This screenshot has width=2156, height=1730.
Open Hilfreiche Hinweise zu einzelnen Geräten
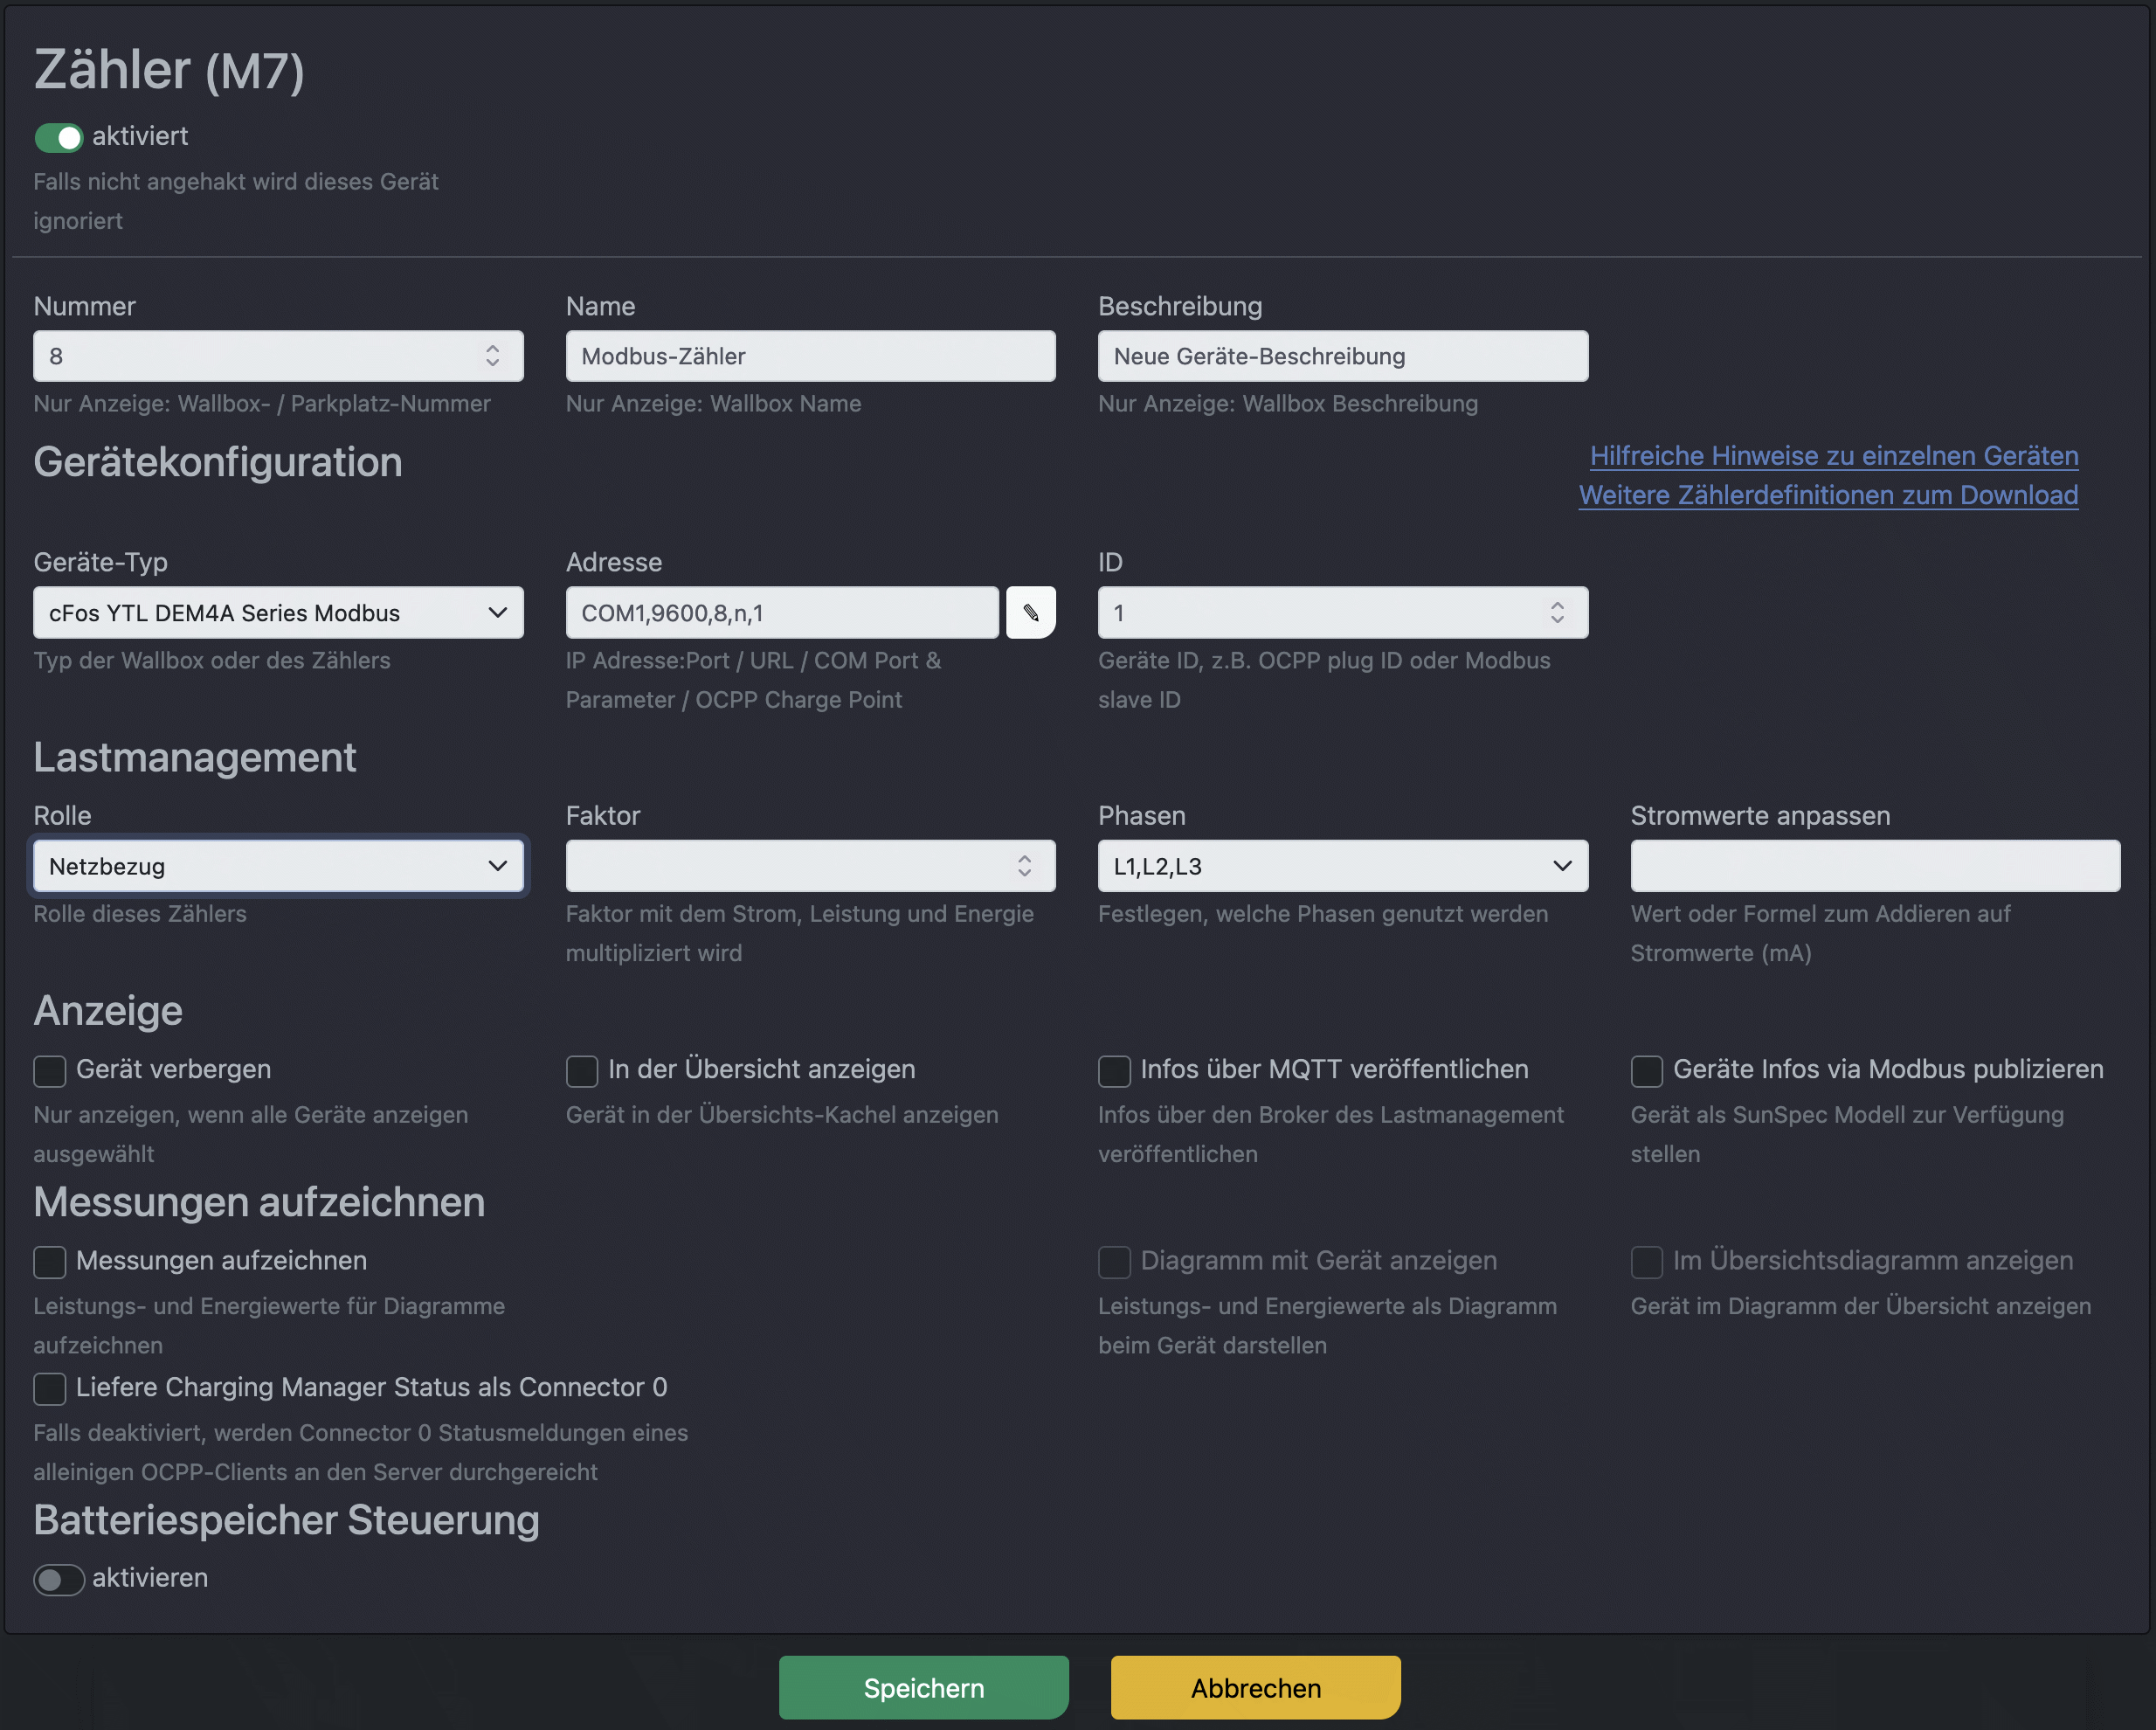click(1833, 455)
